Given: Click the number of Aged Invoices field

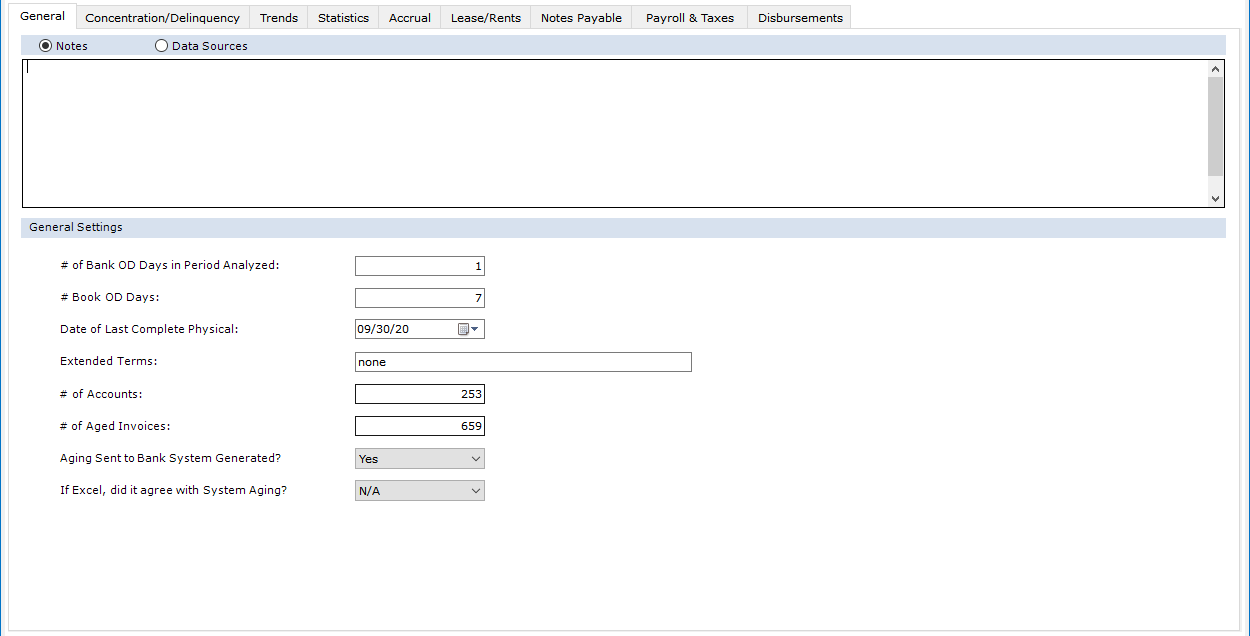Looking at the screenshot, I should point(420,426).
